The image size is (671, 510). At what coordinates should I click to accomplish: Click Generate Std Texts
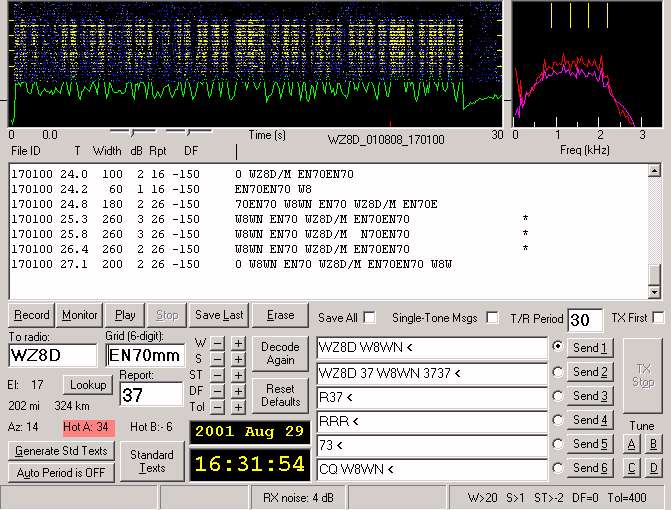point(62,450)
